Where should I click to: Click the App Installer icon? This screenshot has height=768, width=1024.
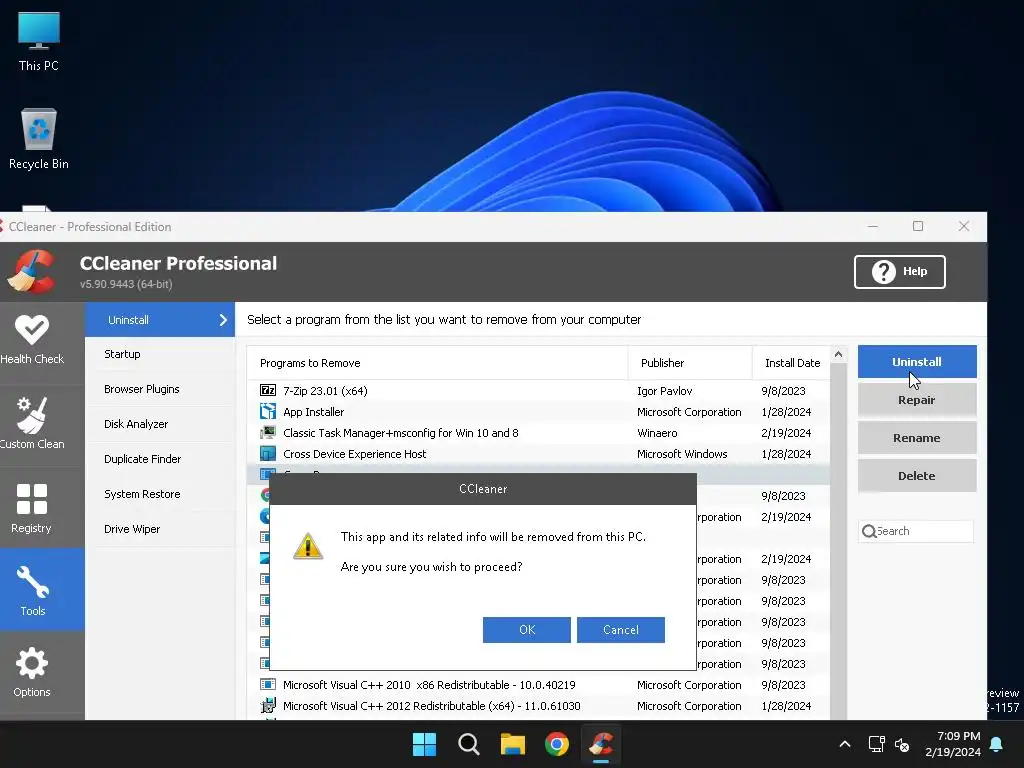click(x=268, y=411)
